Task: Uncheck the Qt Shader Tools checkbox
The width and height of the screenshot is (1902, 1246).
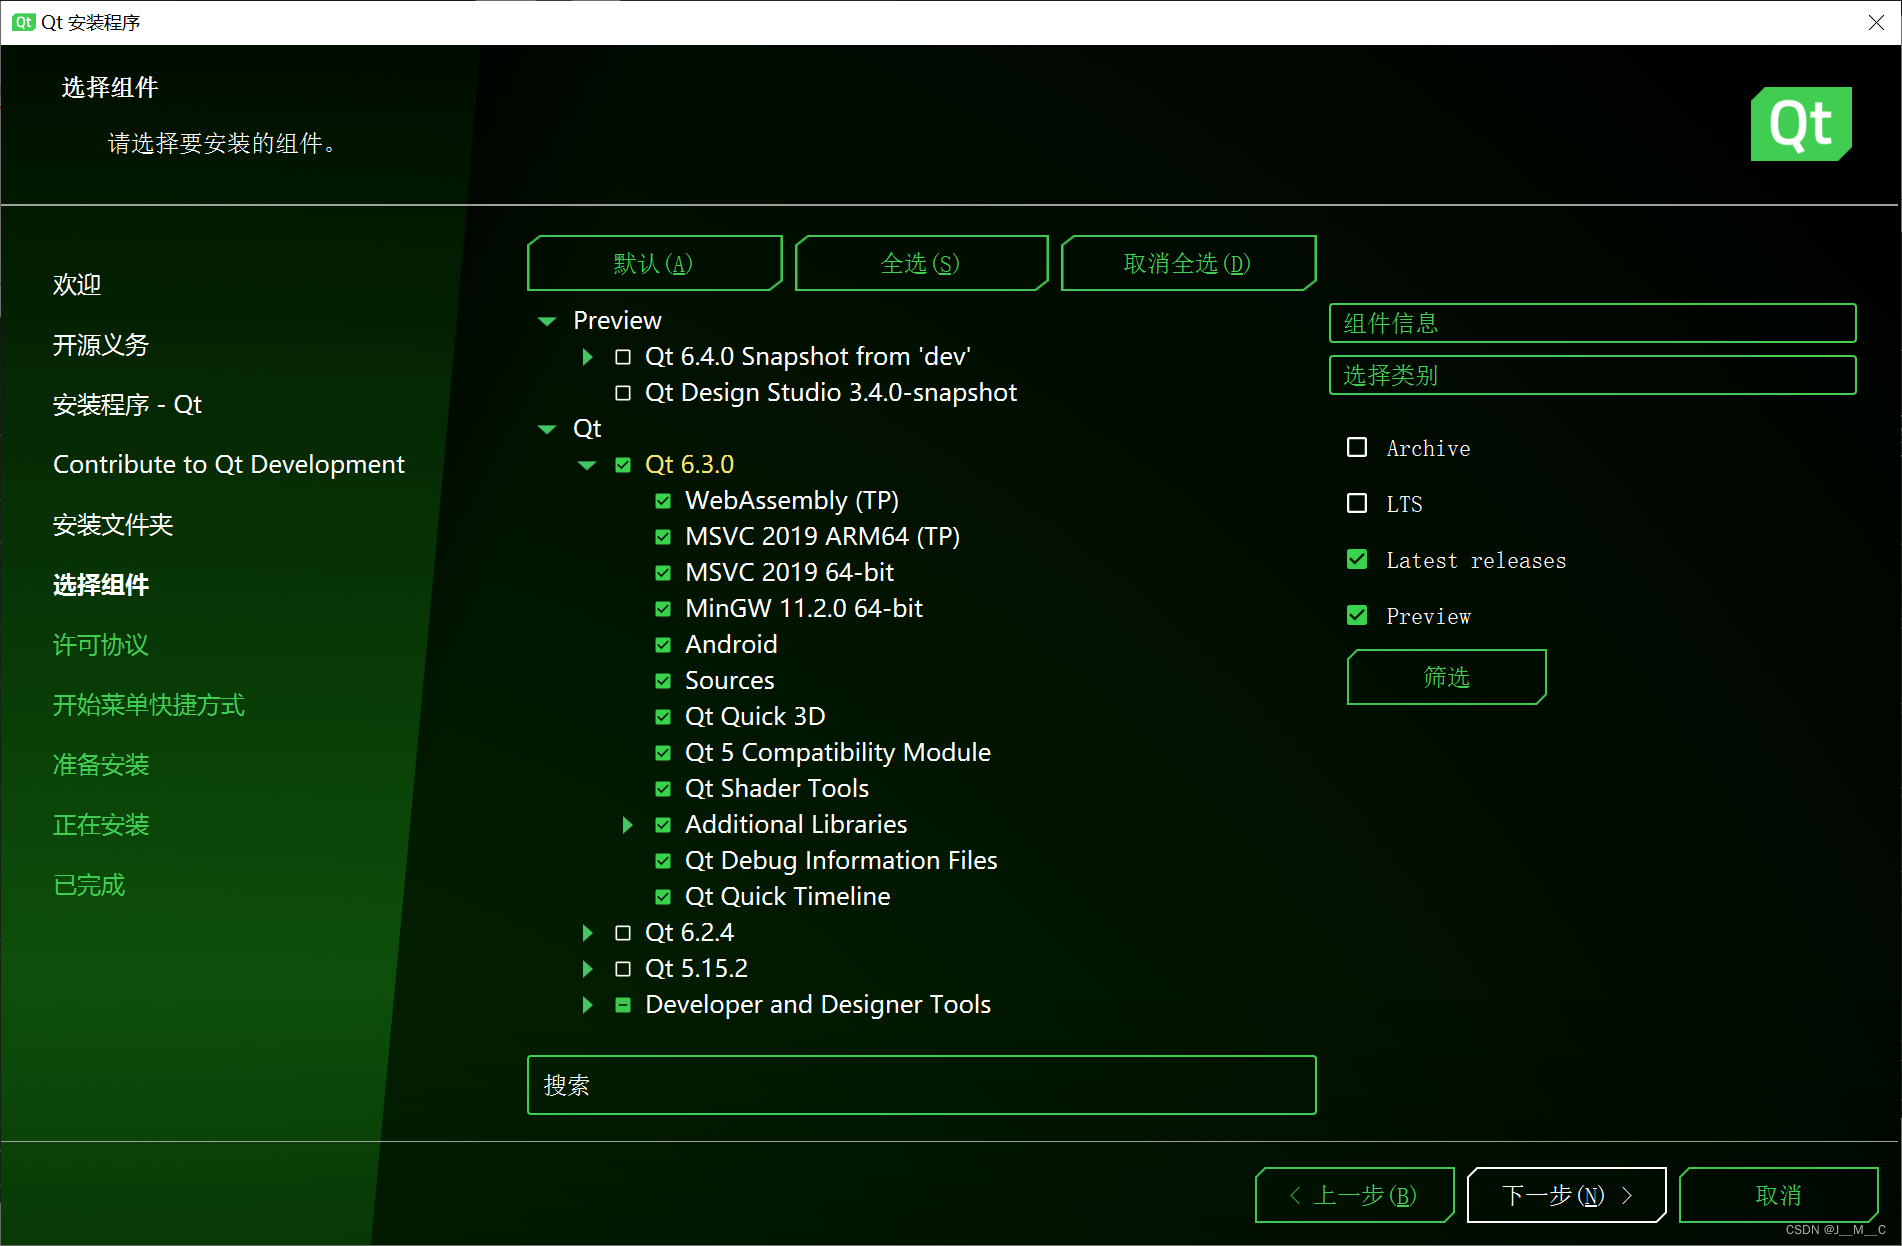Action: click(663, 789)
